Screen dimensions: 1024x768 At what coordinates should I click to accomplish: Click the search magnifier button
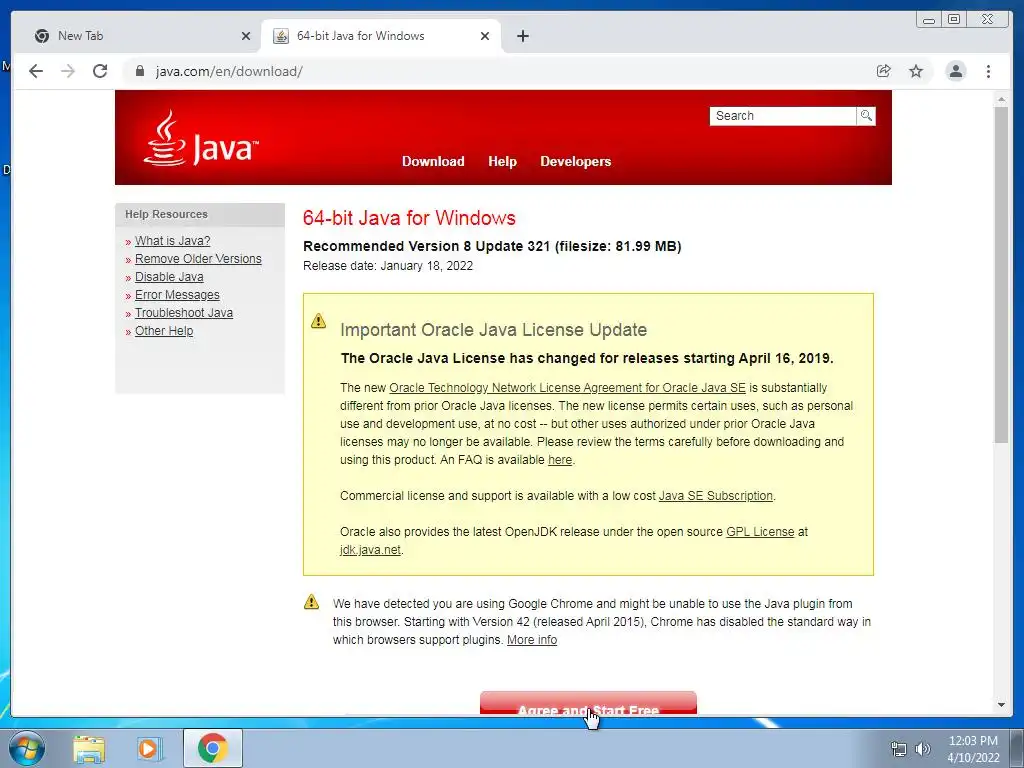pyautogui.click(x=866, y=116)
